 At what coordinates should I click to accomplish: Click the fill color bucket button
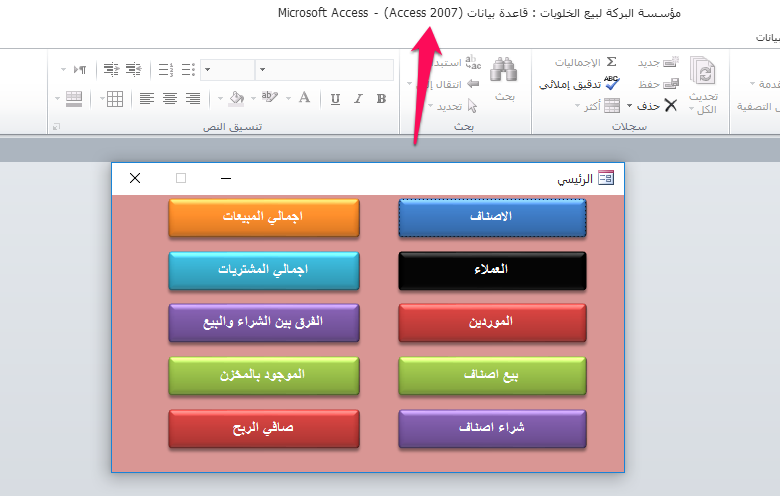coord(236,99)
